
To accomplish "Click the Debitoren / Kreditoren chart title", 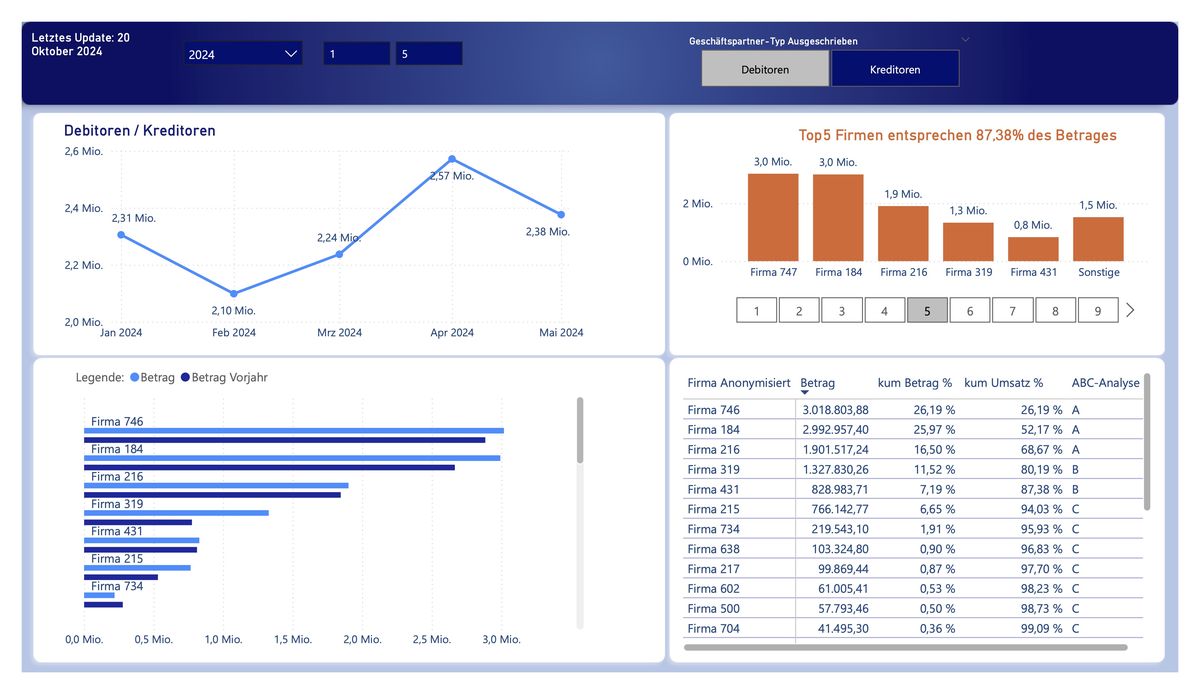I will (140, 131).
